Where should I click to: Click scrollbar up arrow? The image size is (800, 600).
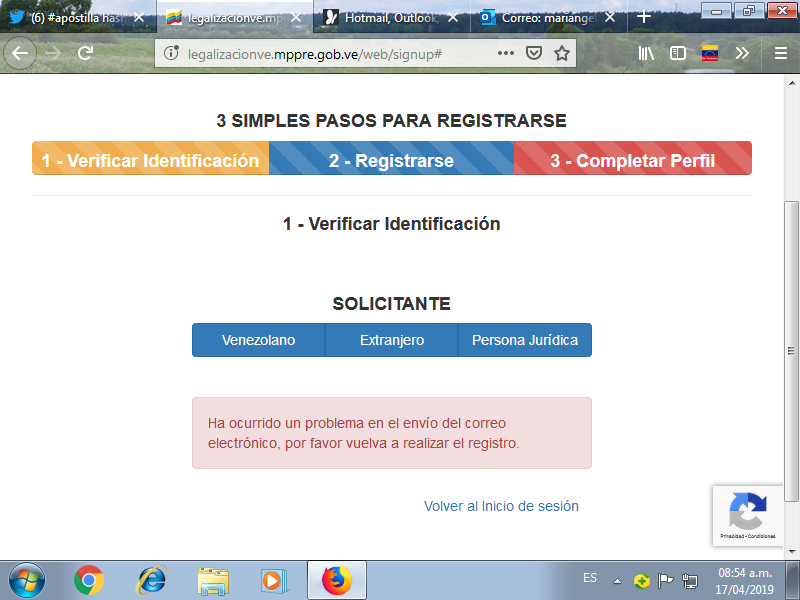(791, 82)
